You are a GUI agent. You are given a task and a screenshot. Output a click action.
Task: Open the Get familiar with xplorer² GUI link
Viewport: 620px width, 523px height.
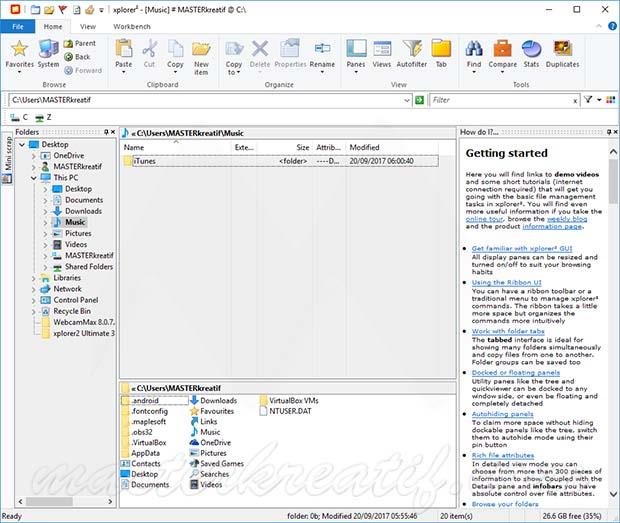pyautogui.click(x=522, y=249)
